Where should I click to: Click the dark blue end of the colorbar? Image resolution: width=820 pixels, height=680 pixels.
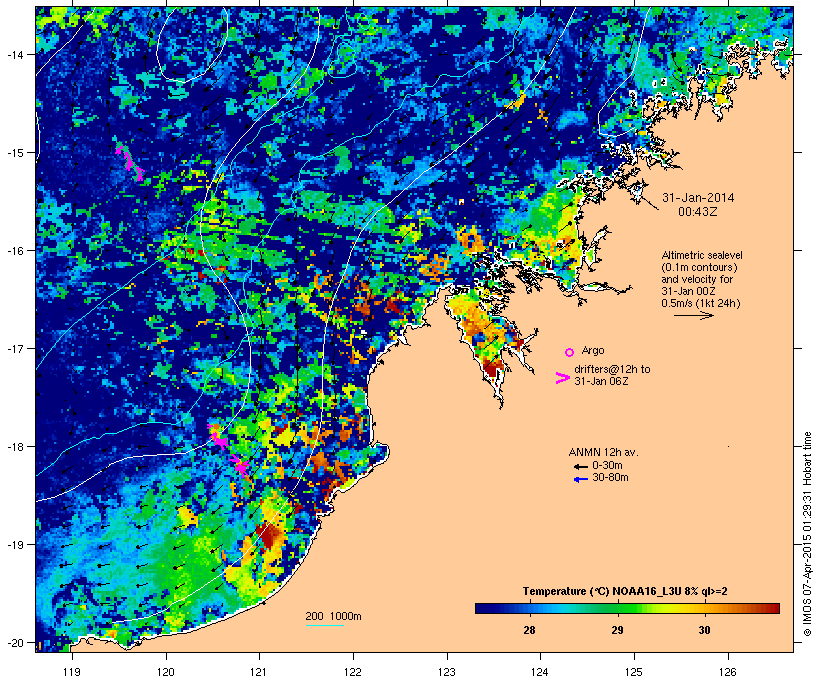click(484, 608)
